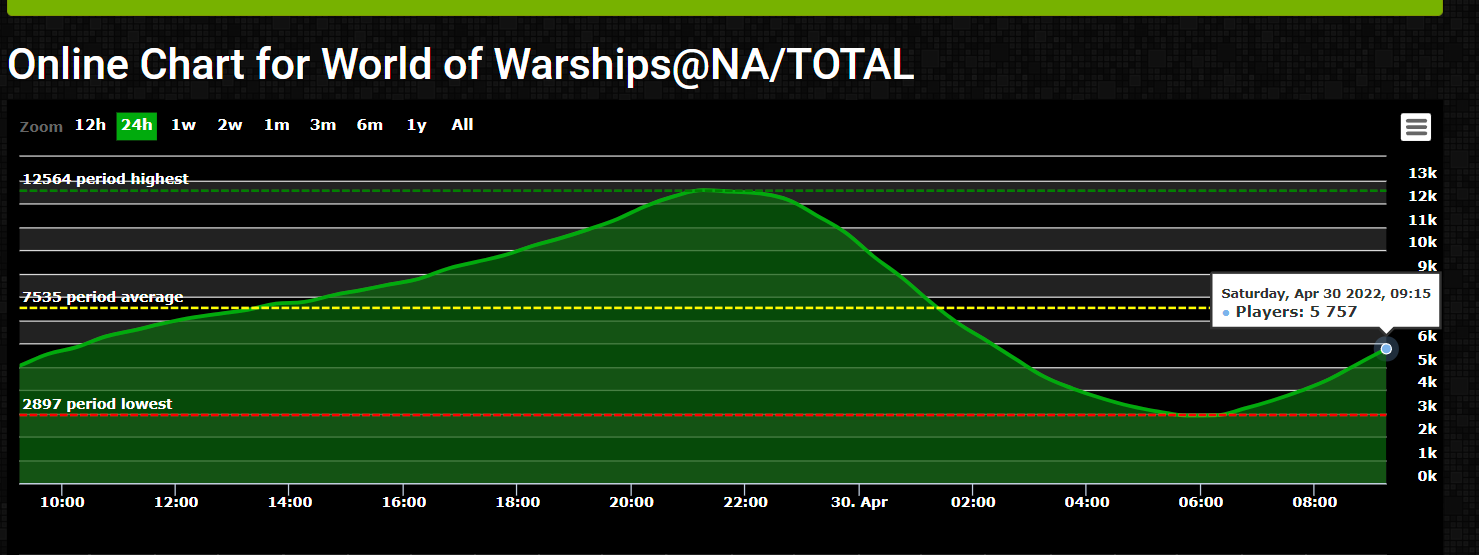
Task: Click the 13k y-axis label
Action: click(x=1422, y=173)
